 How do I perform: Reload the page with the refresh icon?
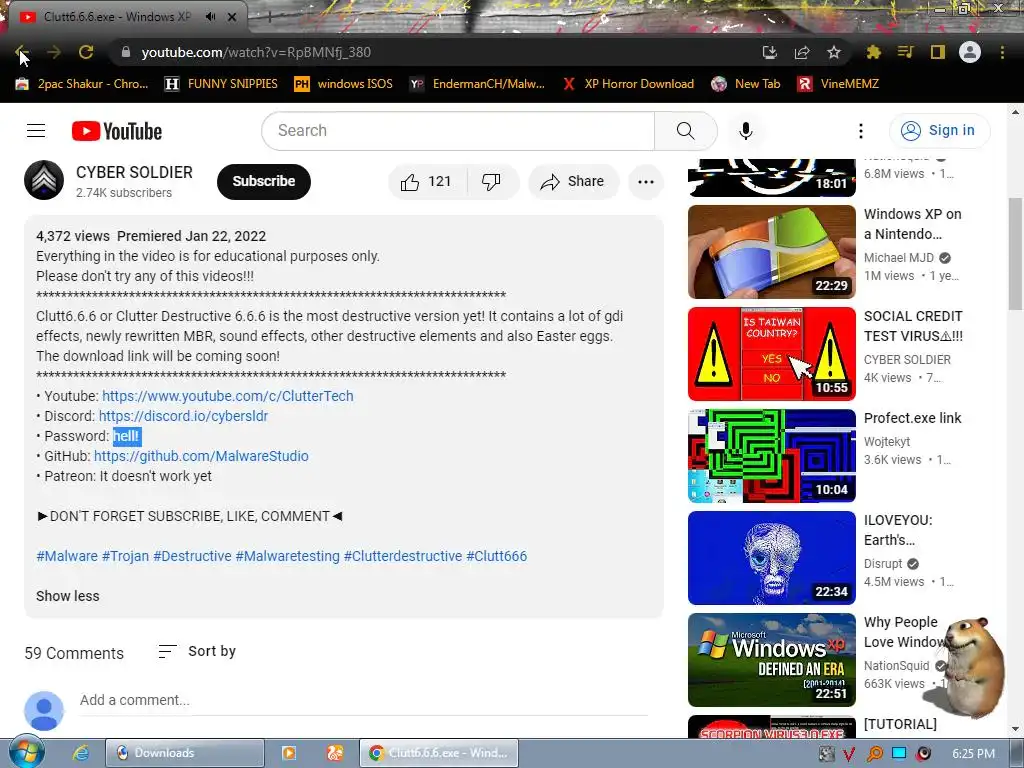tap(86, 52)
